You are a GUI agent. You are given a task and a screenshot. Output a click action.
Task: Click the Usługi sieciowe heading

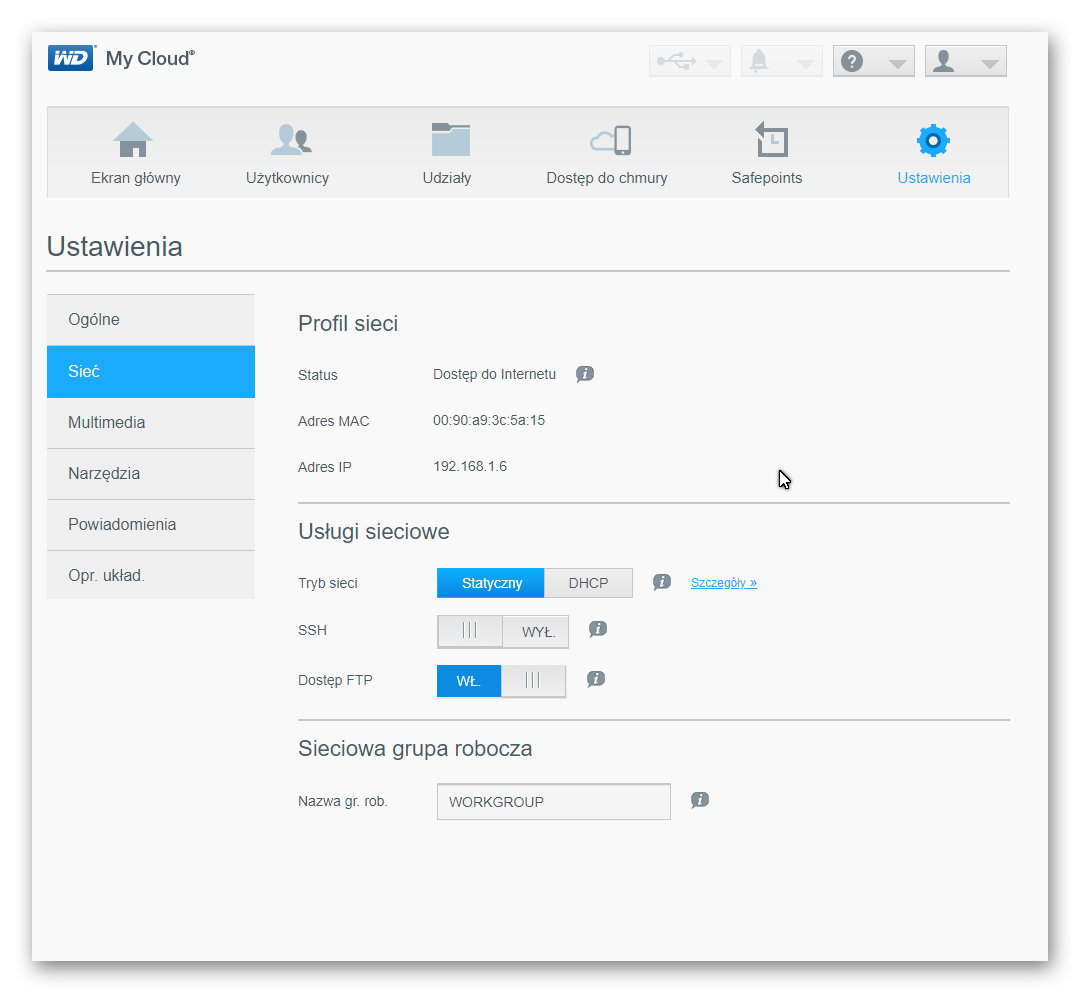coord(374,532)
